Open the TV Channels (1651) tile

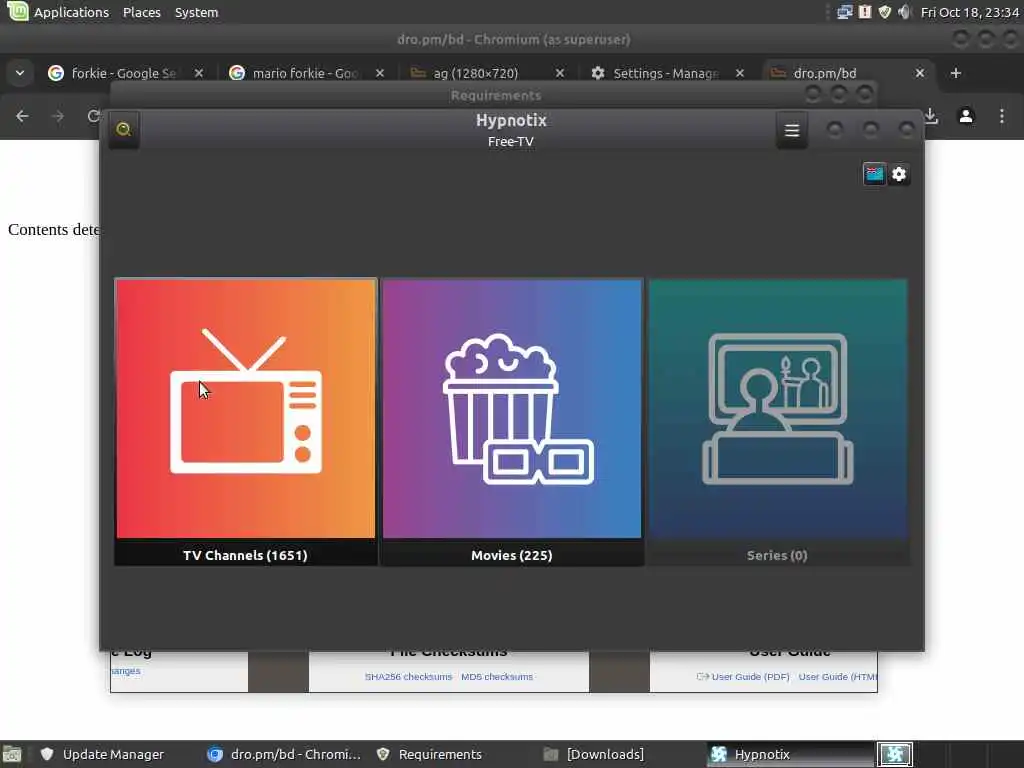246,421
